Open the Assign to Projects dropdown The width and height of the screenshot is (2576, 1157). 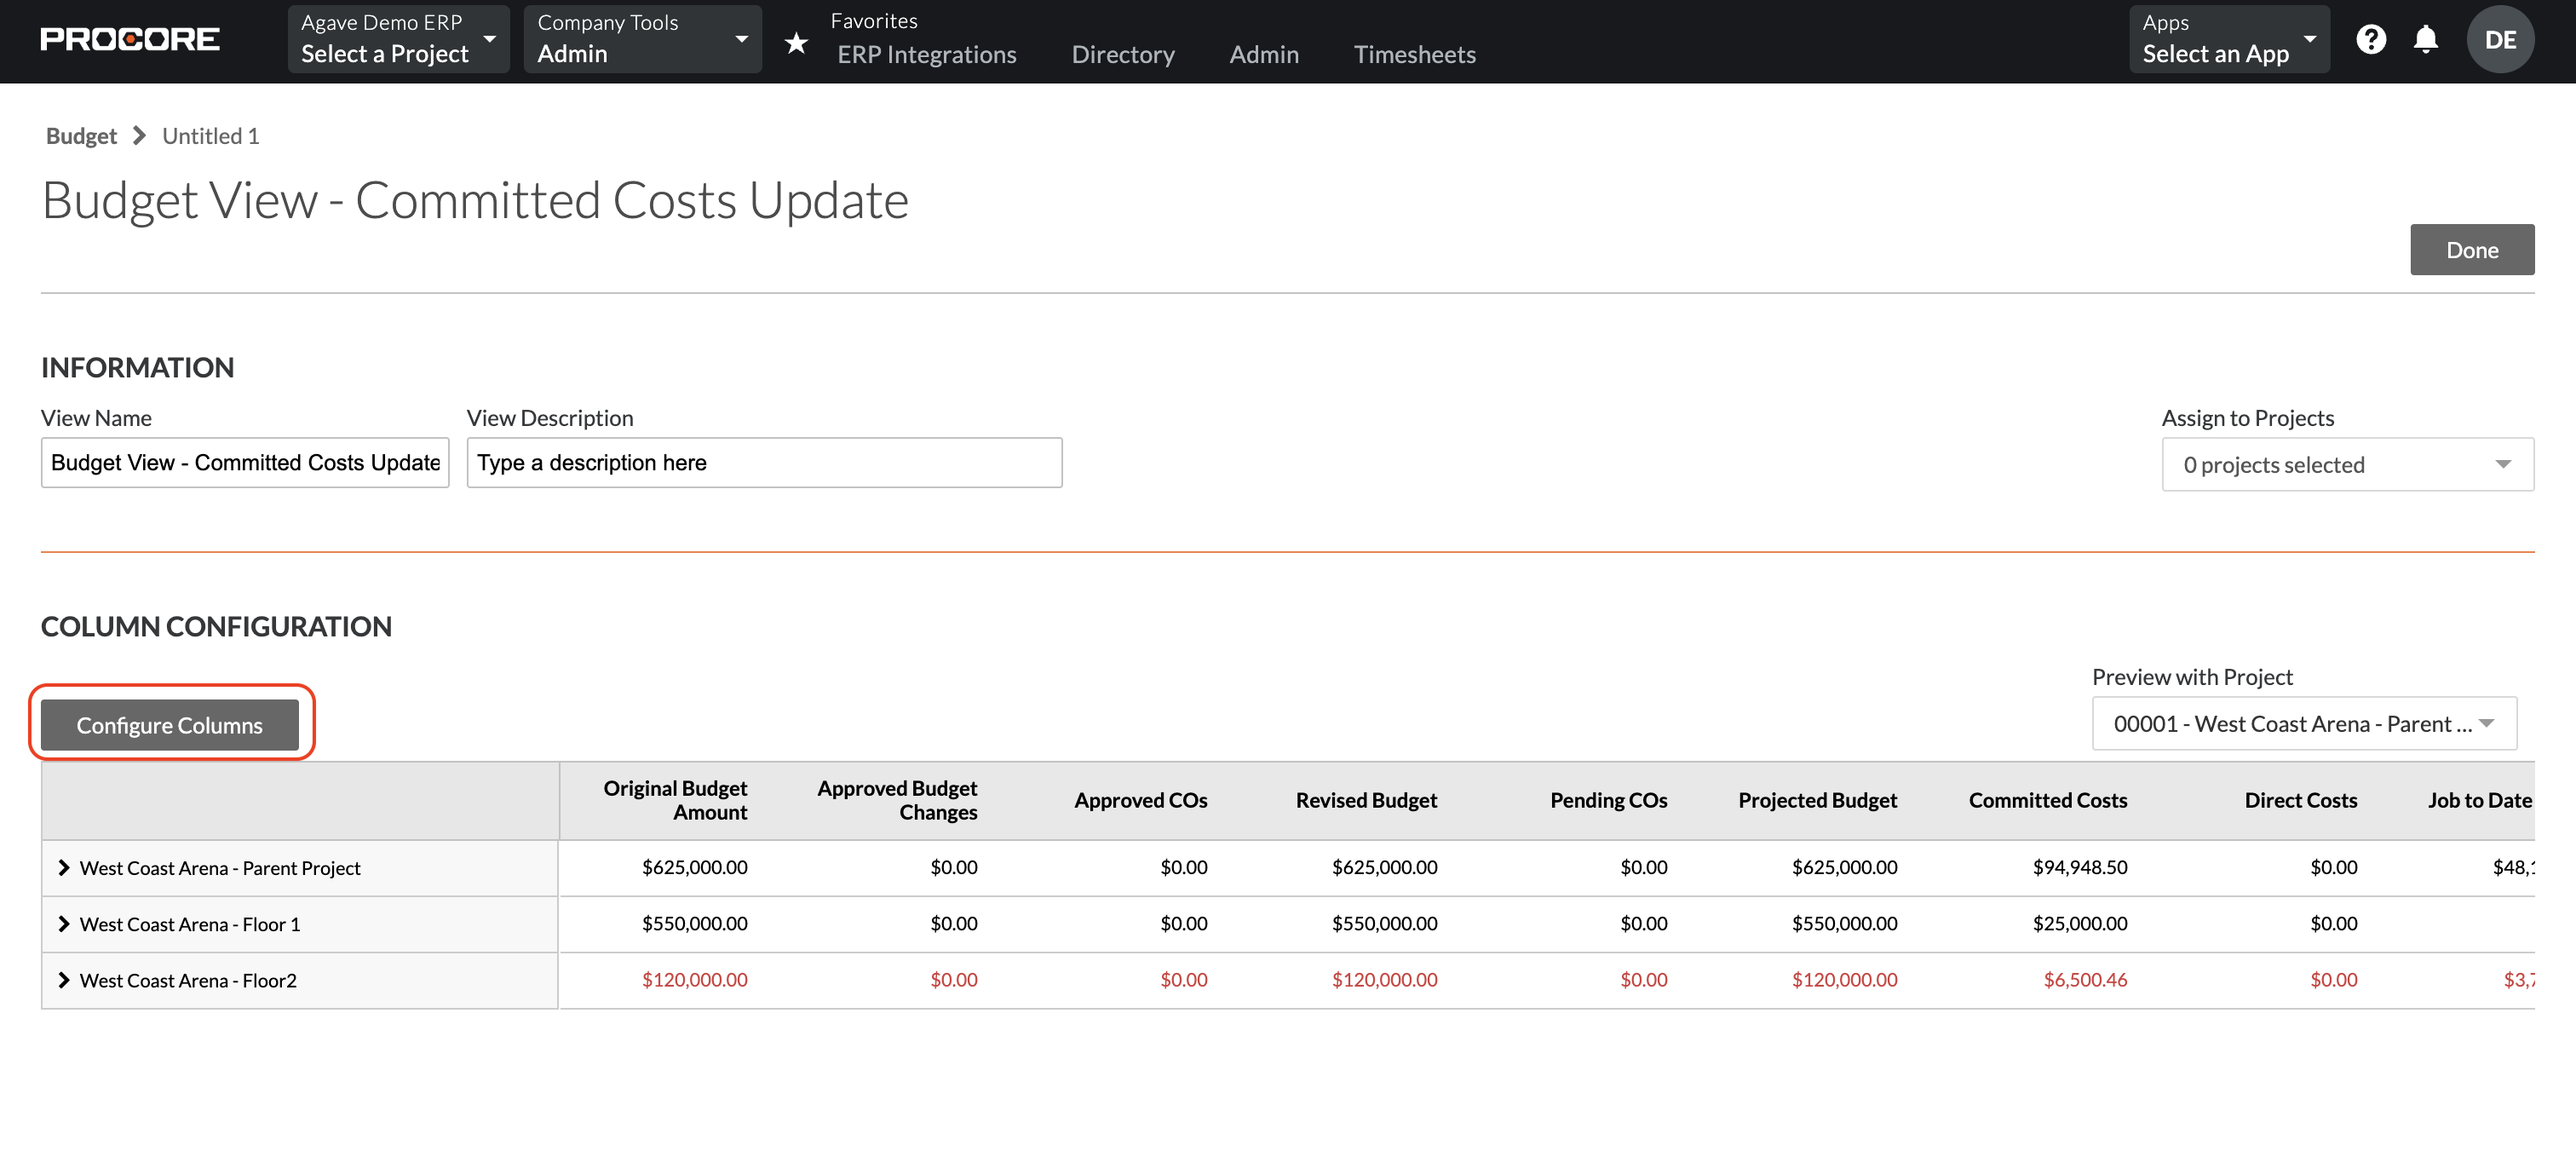coord(2347,464)
